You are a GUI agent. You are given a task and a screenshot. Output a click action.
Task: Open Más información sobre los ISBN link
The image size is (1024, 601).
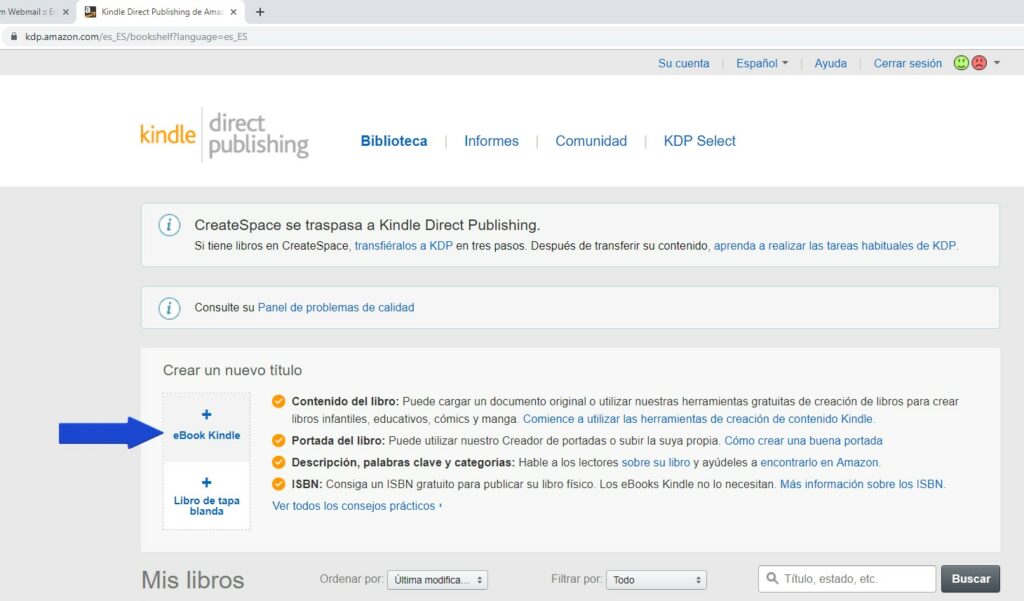click(861, 484)
